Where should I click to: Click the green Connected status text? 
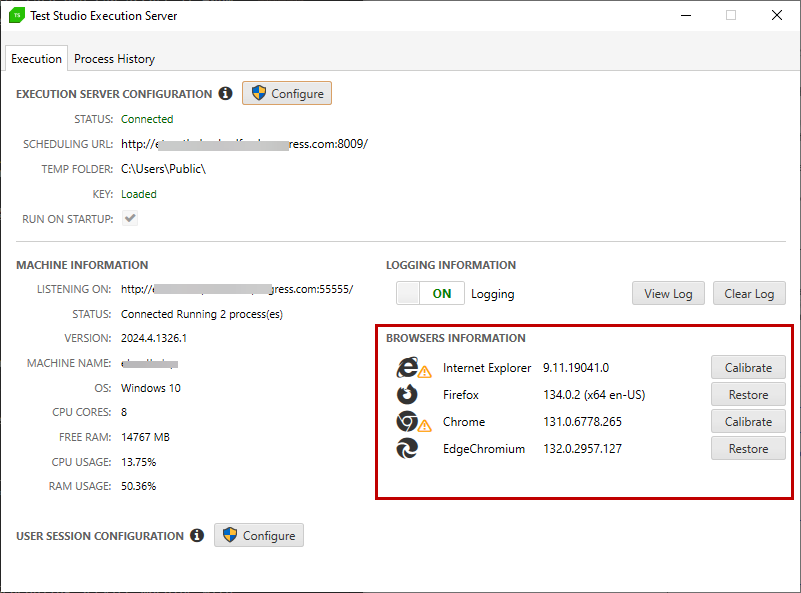click(147, 119)
